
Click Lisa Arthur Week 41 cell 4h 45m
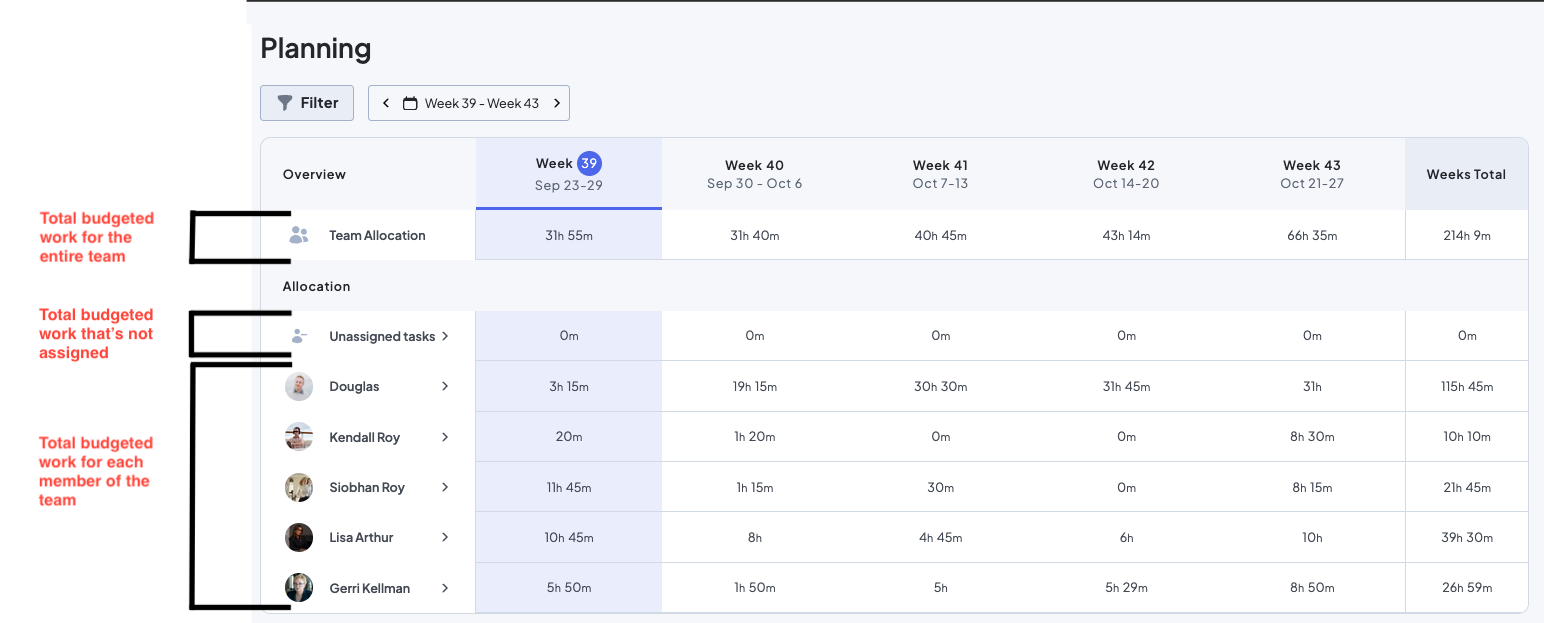[x=940, y=538]
